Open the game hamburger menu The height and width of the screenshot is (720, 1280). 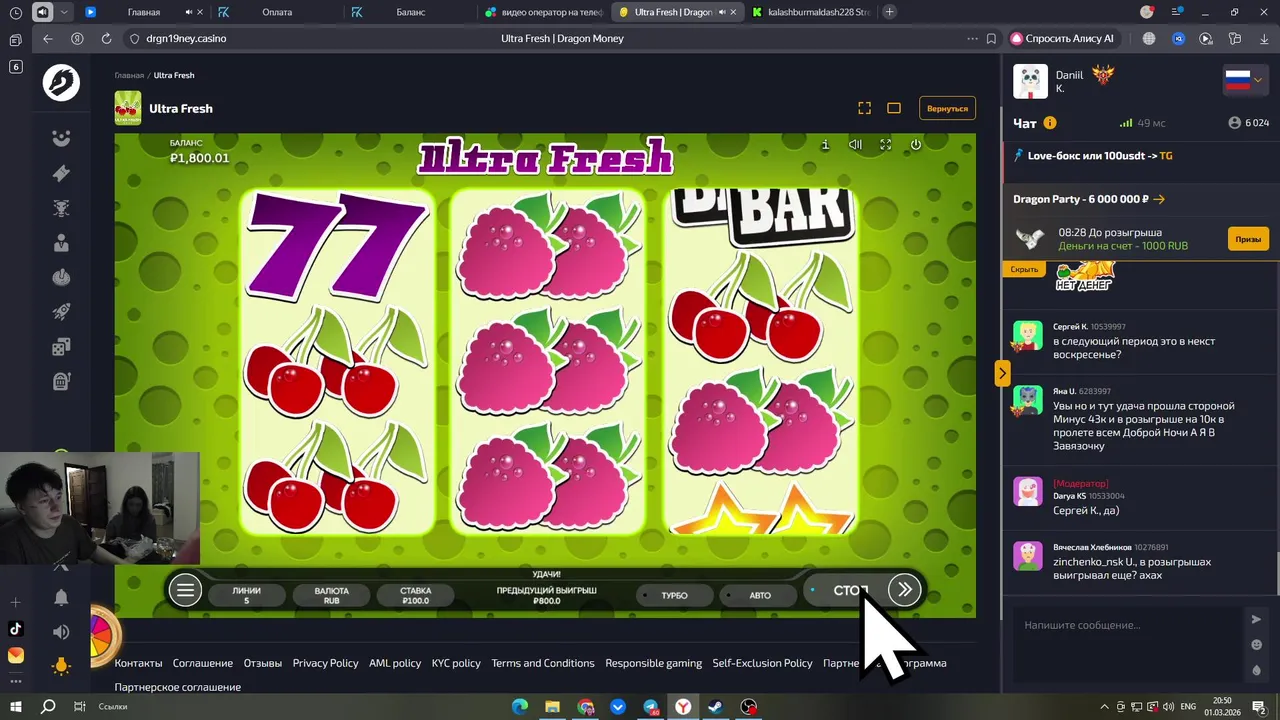[x=185, y=590]
